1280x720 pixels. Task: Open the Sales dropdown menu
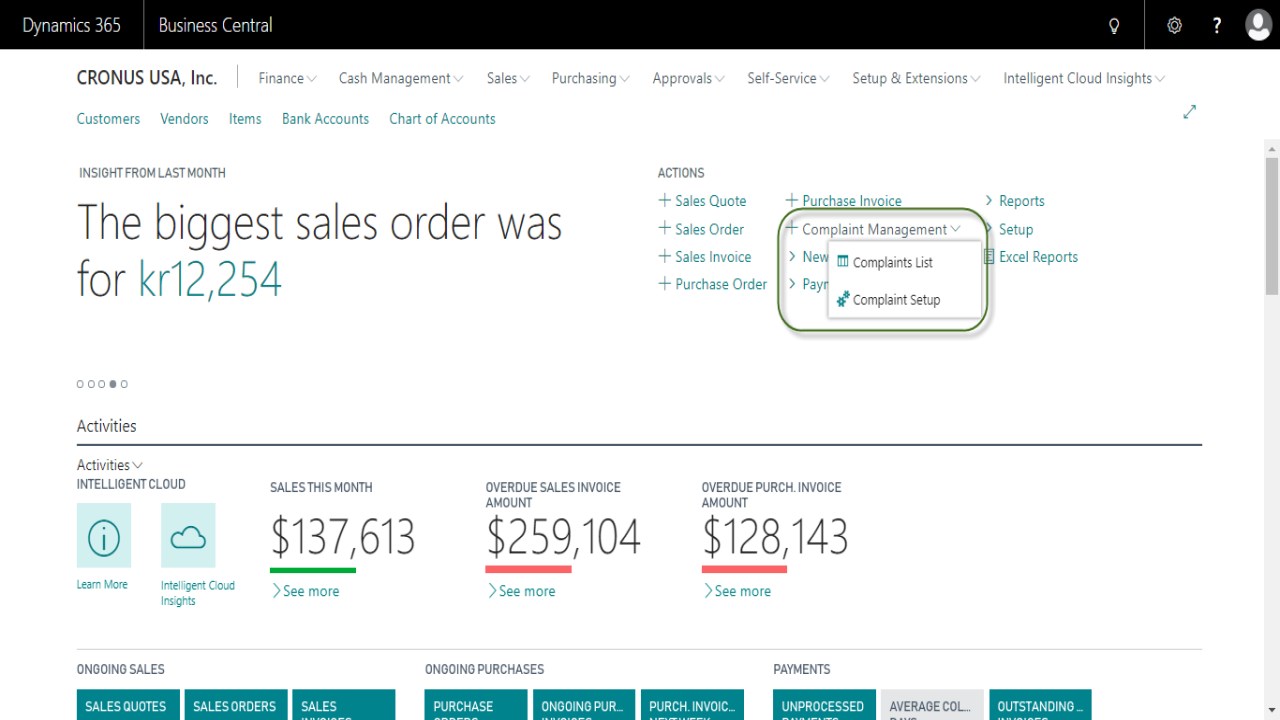coord(508,78)
